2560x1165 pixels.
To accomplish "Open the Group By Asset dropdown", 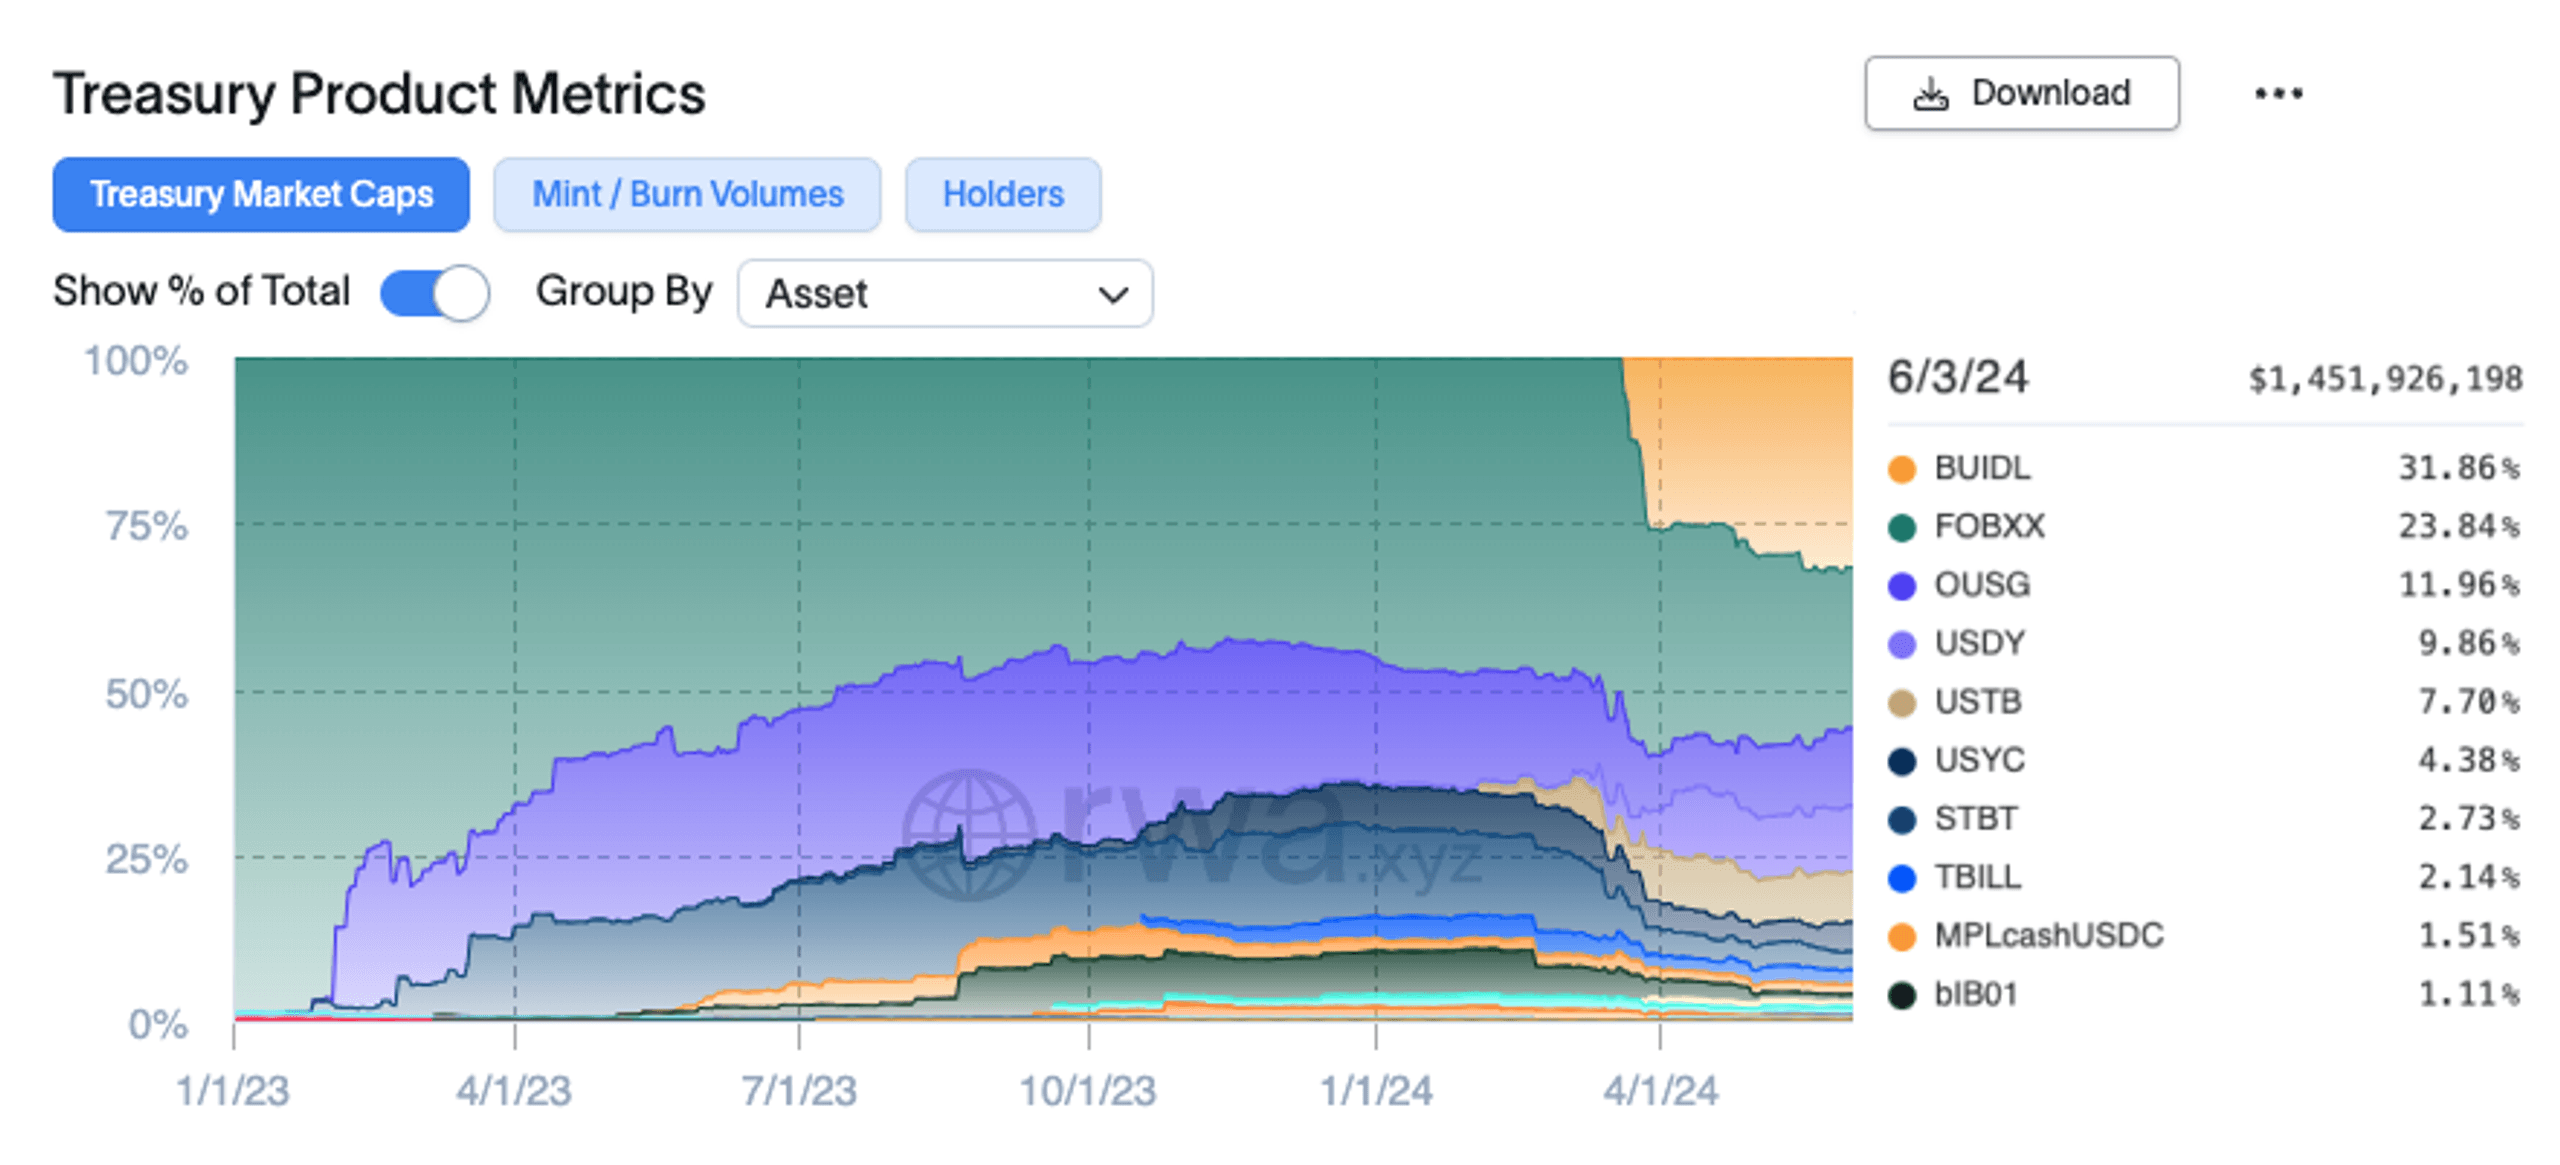I will (945, 293).
